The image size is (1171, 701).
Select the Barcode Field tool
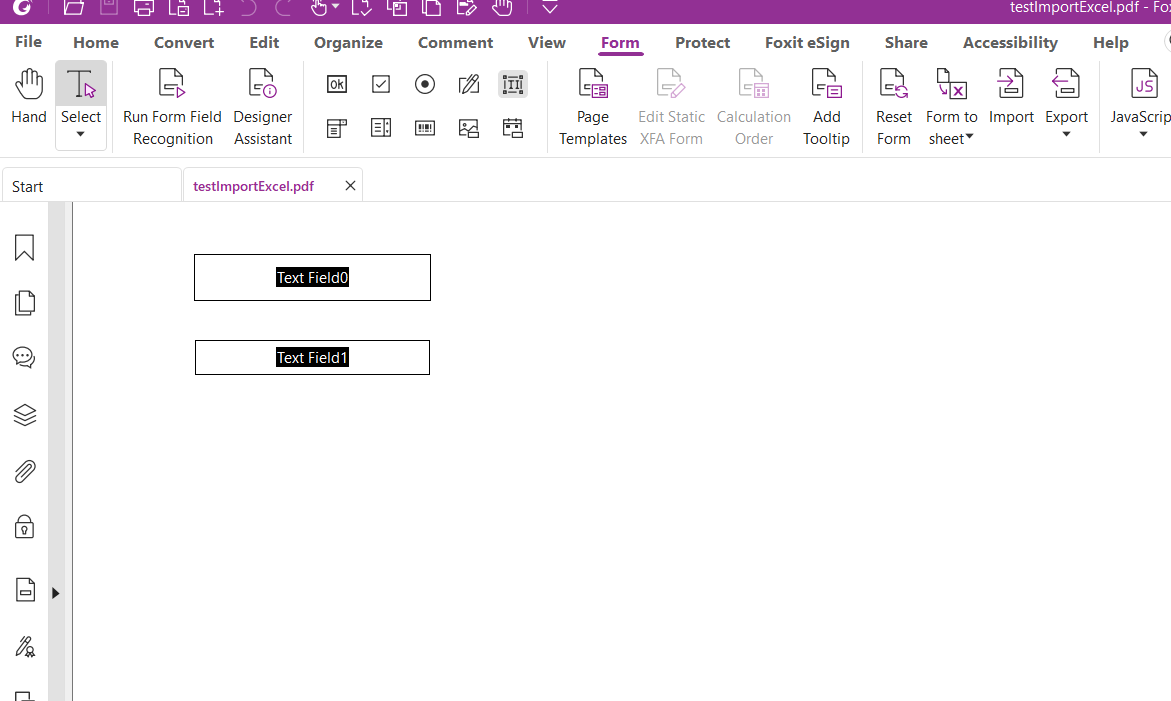click(x=424, y=128)
